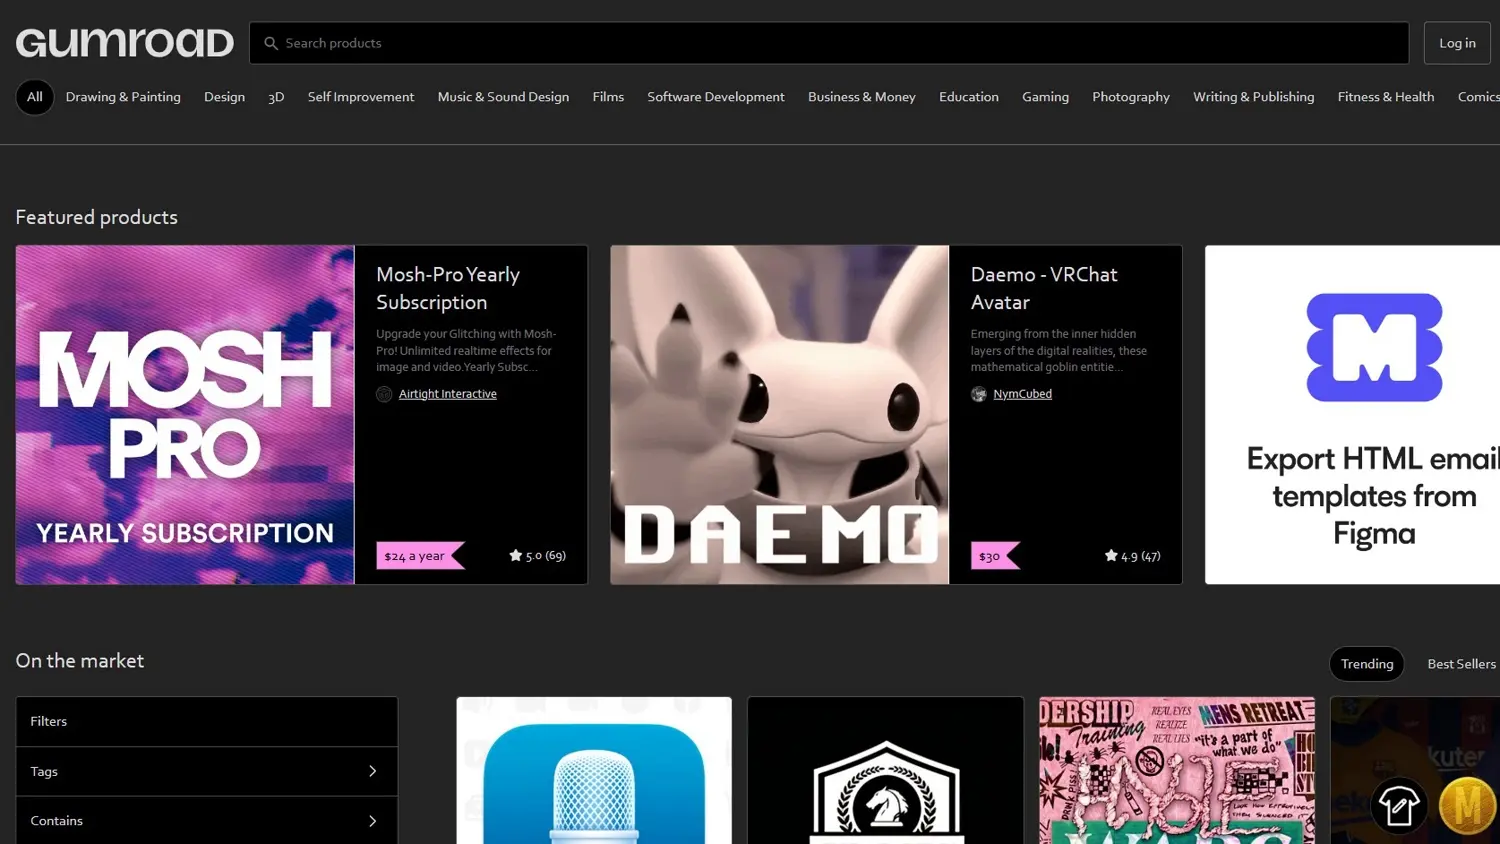Select the All category pill
The height and width of the screenshot is (844, 1500).
(x=35, y=97)
